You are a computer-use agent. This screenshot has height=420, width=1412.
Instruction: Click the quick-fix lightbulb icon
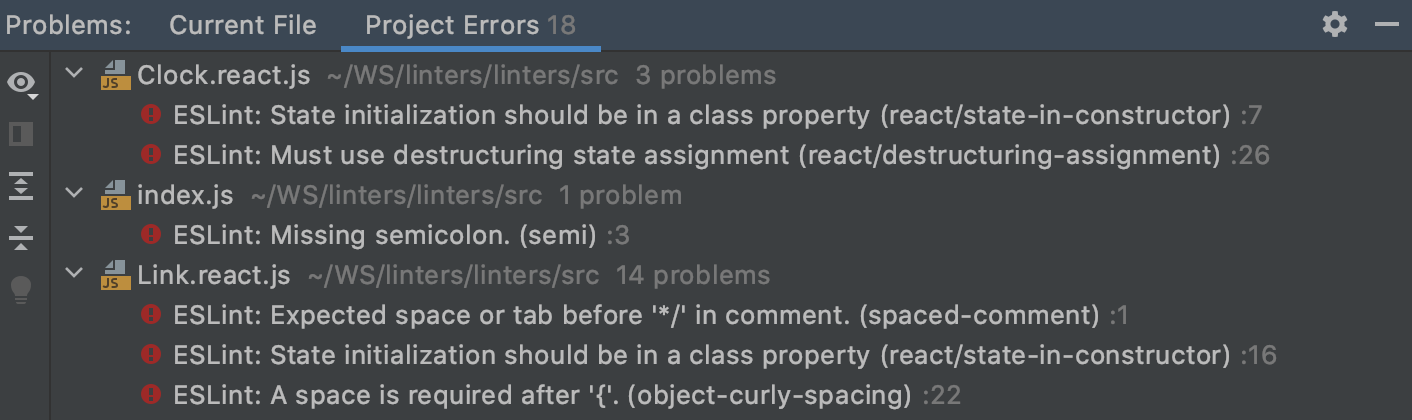(21, 290)
